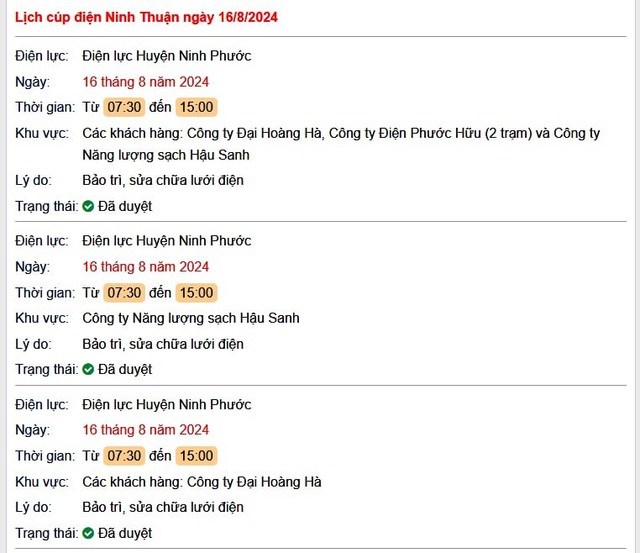Click the Điện lực Huyện Ninh Phước in first entry
640x553 pixels.
[167, 56]
